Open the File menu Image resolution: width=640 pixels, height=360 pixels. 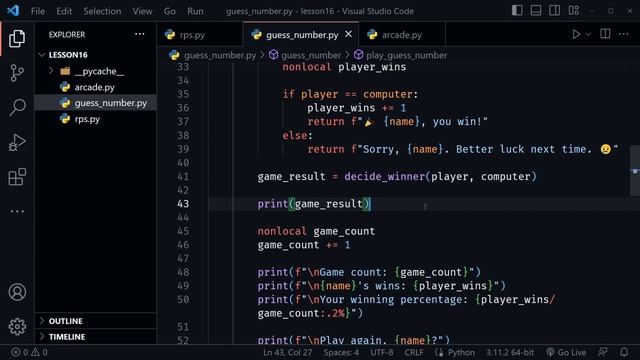(38, 11)
